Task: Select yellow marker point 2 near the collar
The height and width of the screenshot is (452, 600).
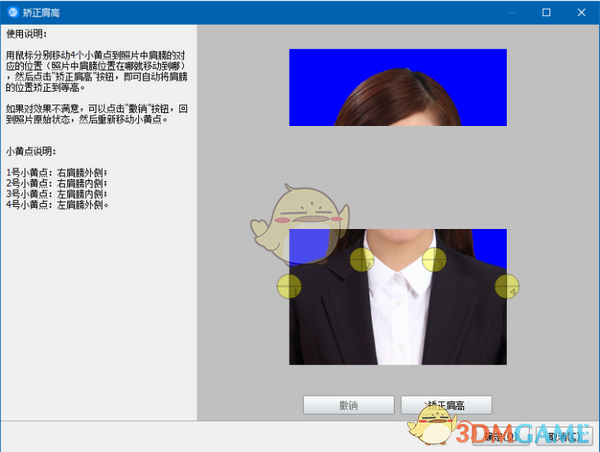Action: [362, 260]
